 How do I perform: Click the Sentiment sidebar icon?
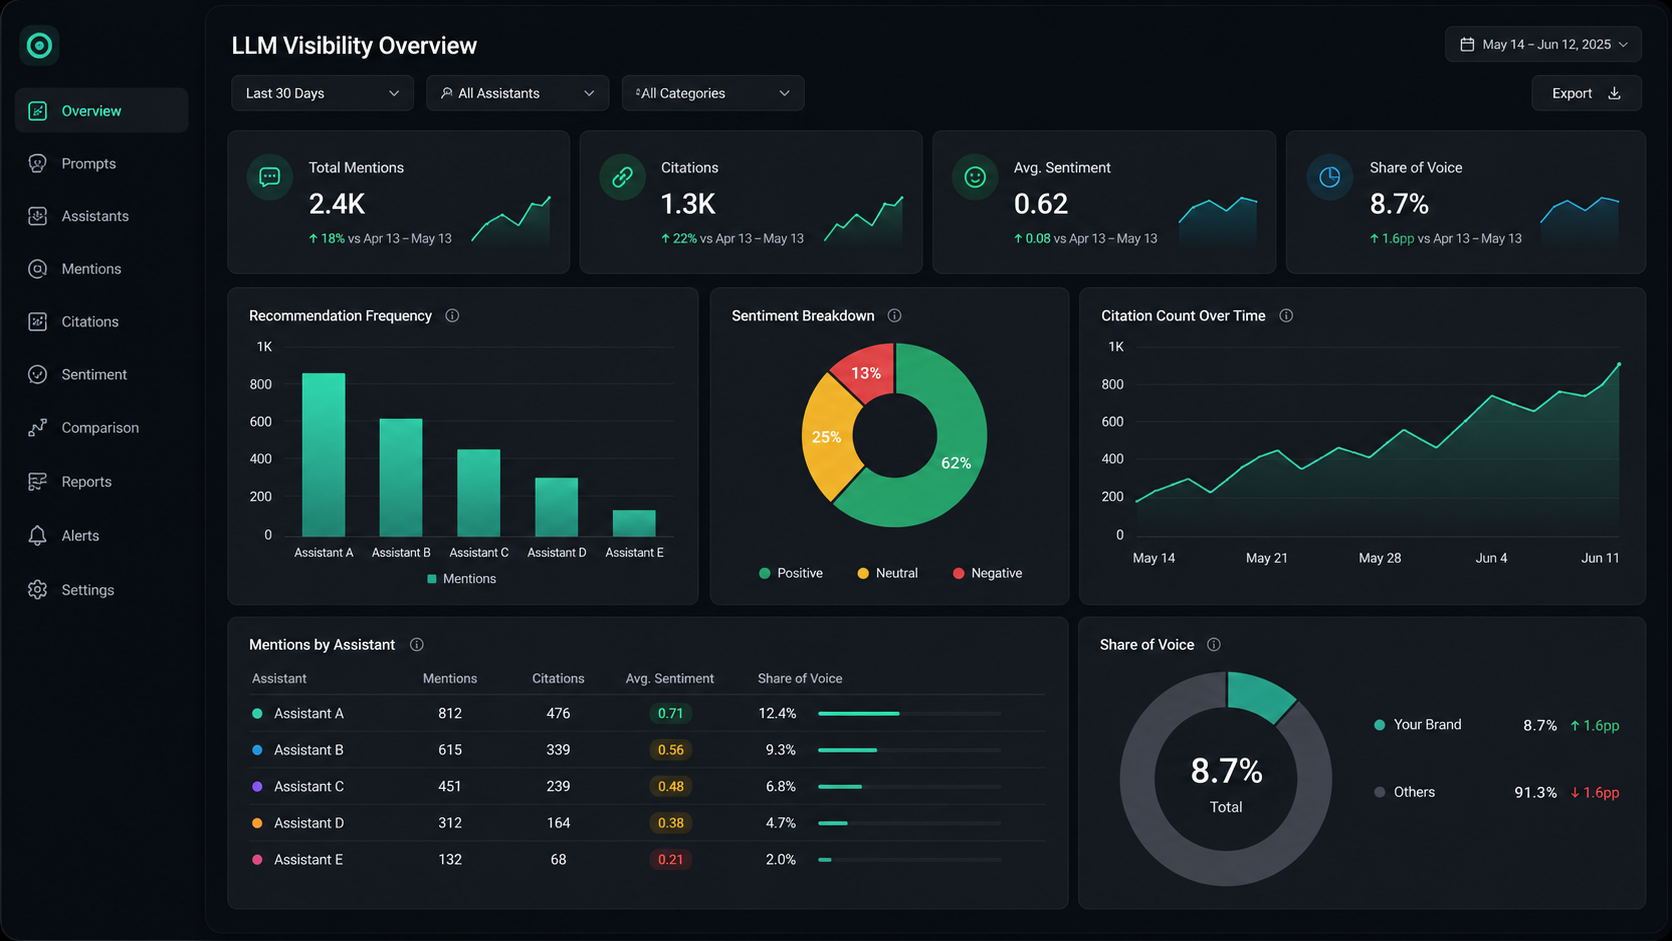[x=38, y=374]
